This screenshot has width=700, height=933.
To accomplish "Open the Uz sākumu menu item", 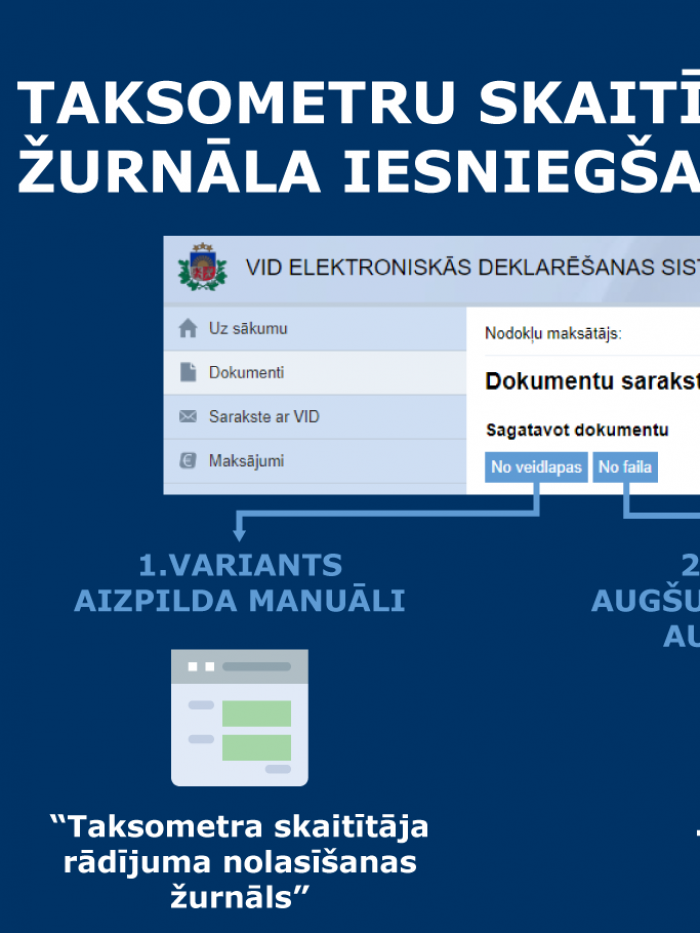I will [315, 328].
